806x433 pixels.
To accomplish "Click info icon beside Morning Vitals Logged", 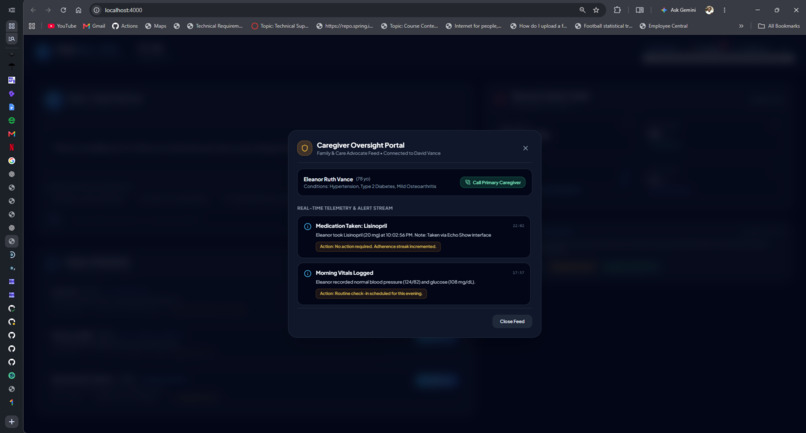I will click(x=307, y=274).
